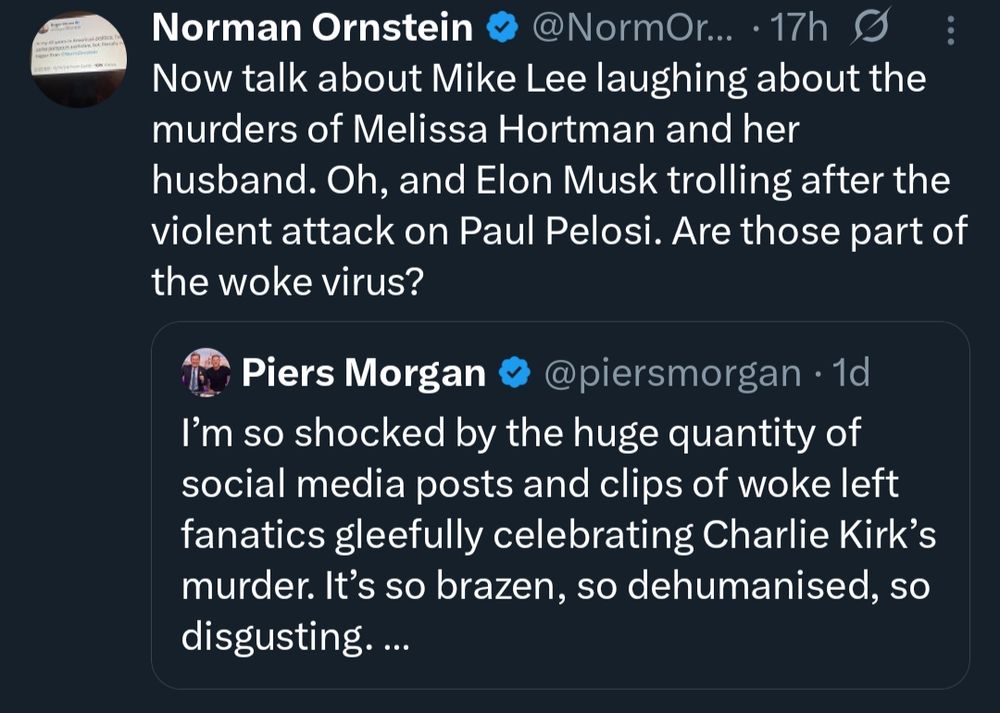Viewport: 1000px width, 713px height.
Task: Click the 17h timestamp
Action: point(800,30)
